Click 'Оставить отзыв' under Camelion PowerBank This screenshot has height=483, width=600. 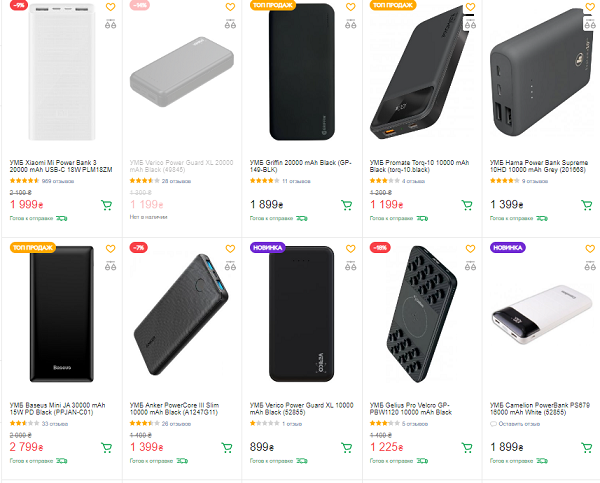pyautogui.click(x=518, y=423)
